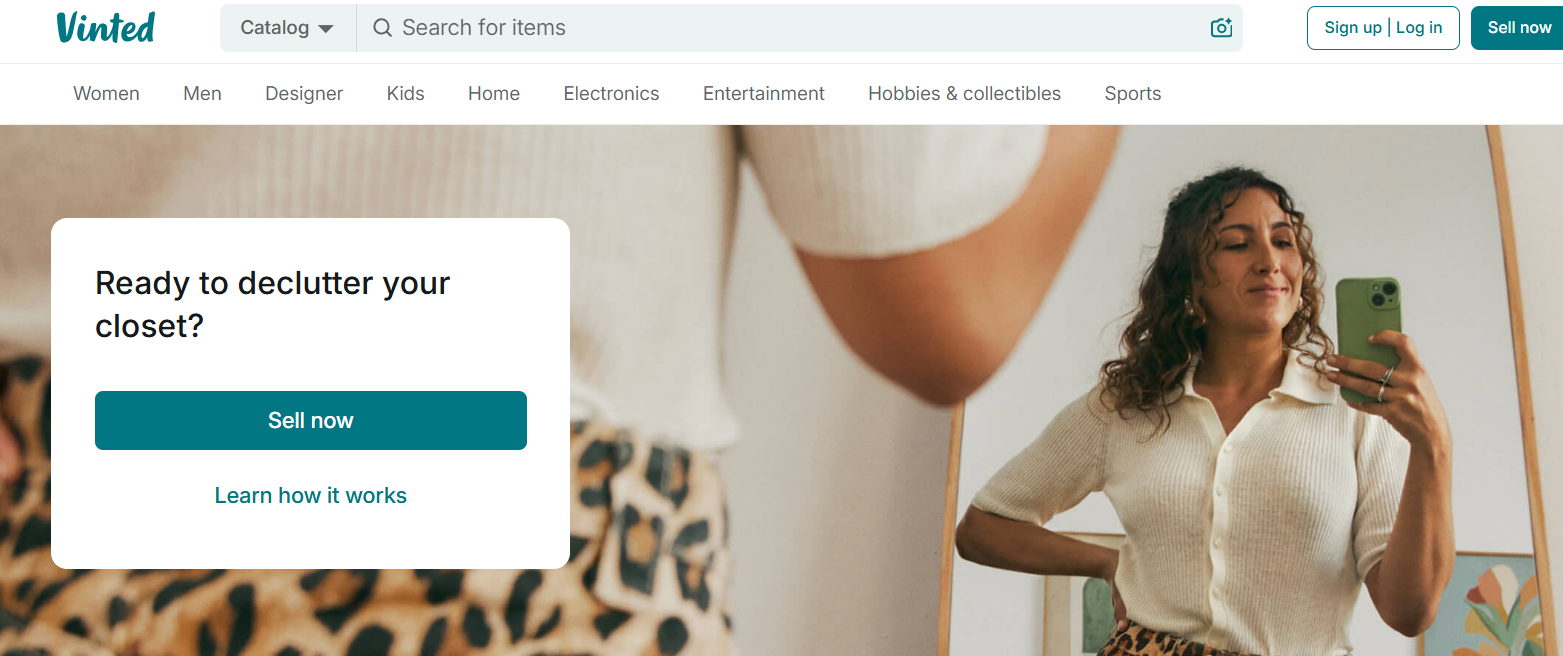Open the Entertainment category
This screenshot has width=1563, height=656.
(x=764, y=94)
